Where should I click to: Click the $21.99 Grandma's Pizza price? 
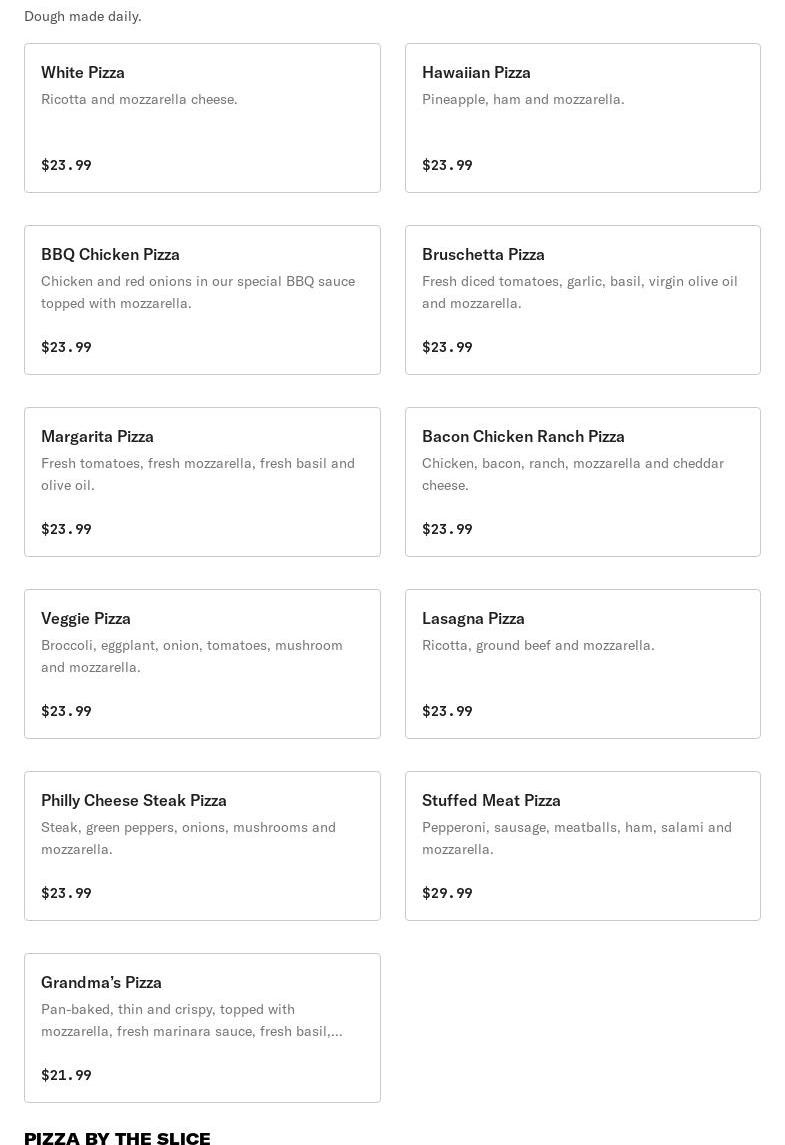66,1075
